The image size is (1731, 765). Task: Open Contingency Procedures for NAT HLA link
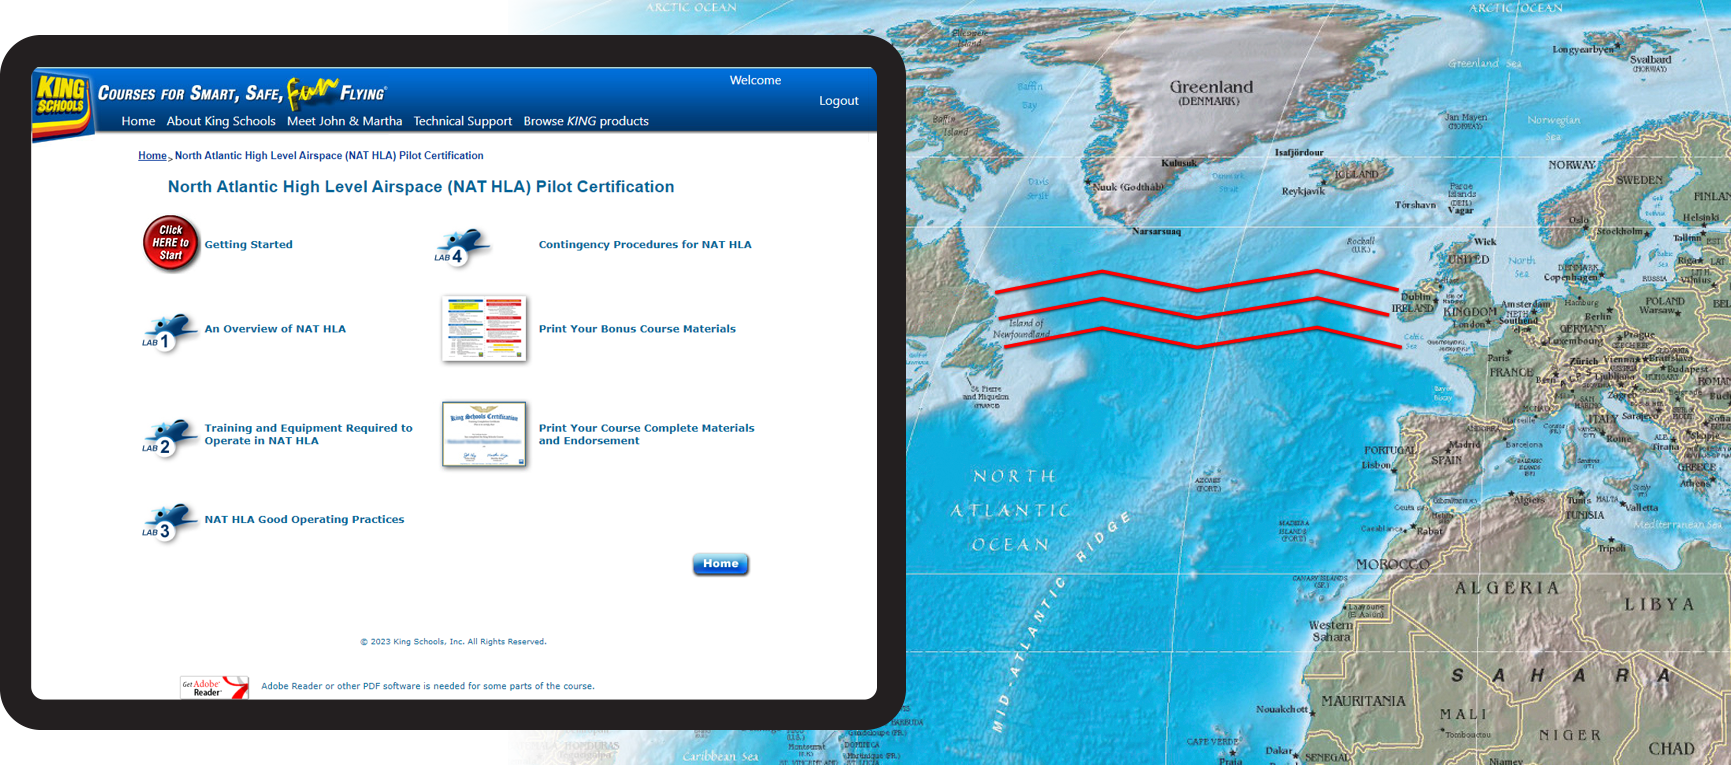pos(645,245)
